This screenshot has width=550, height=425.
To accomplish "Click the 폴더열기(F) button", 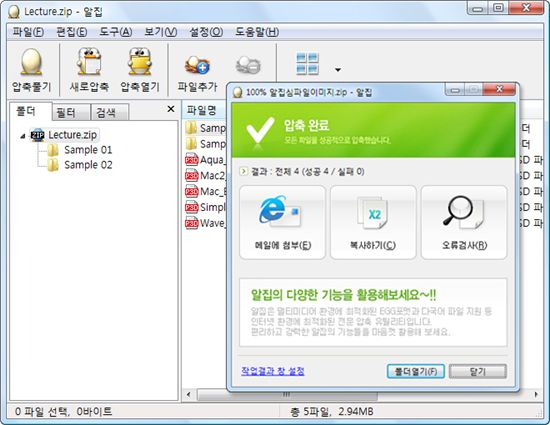I will 416,371.
